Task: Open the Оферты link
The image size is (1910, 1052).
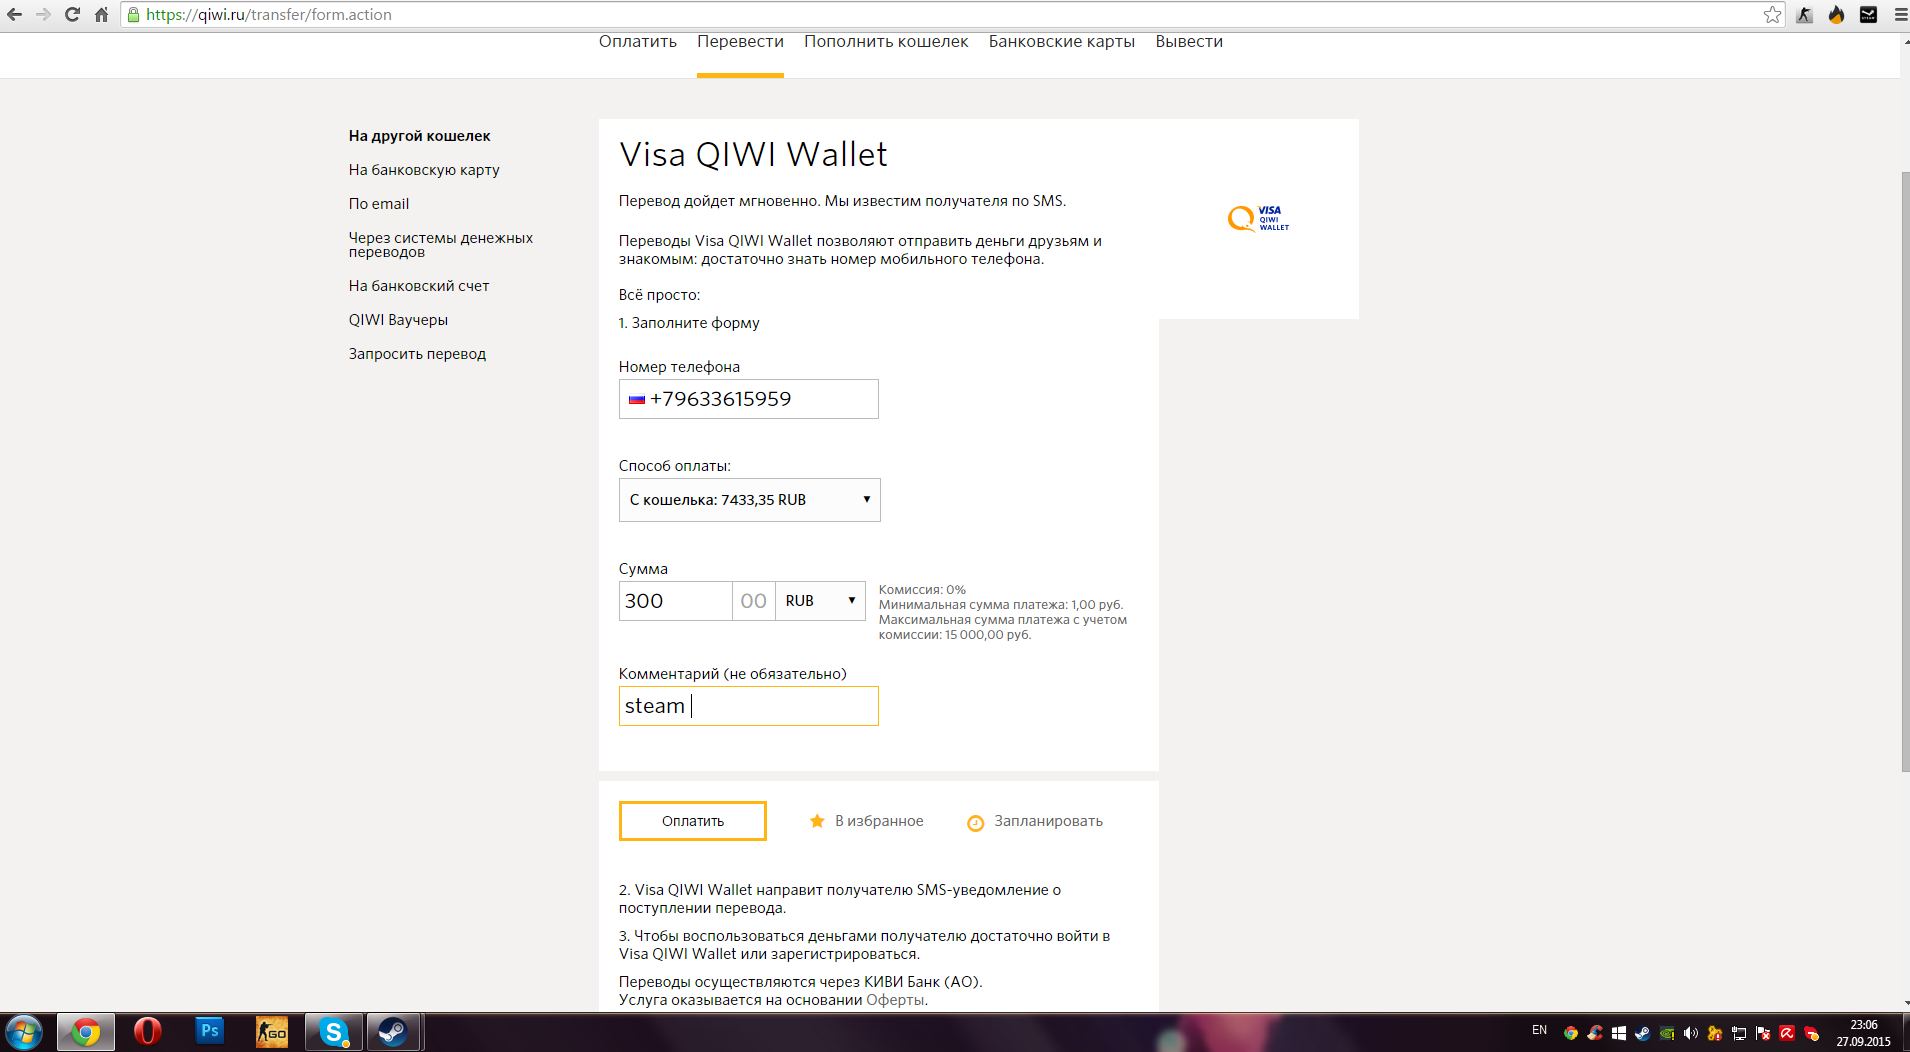Action: [895, 1000]
